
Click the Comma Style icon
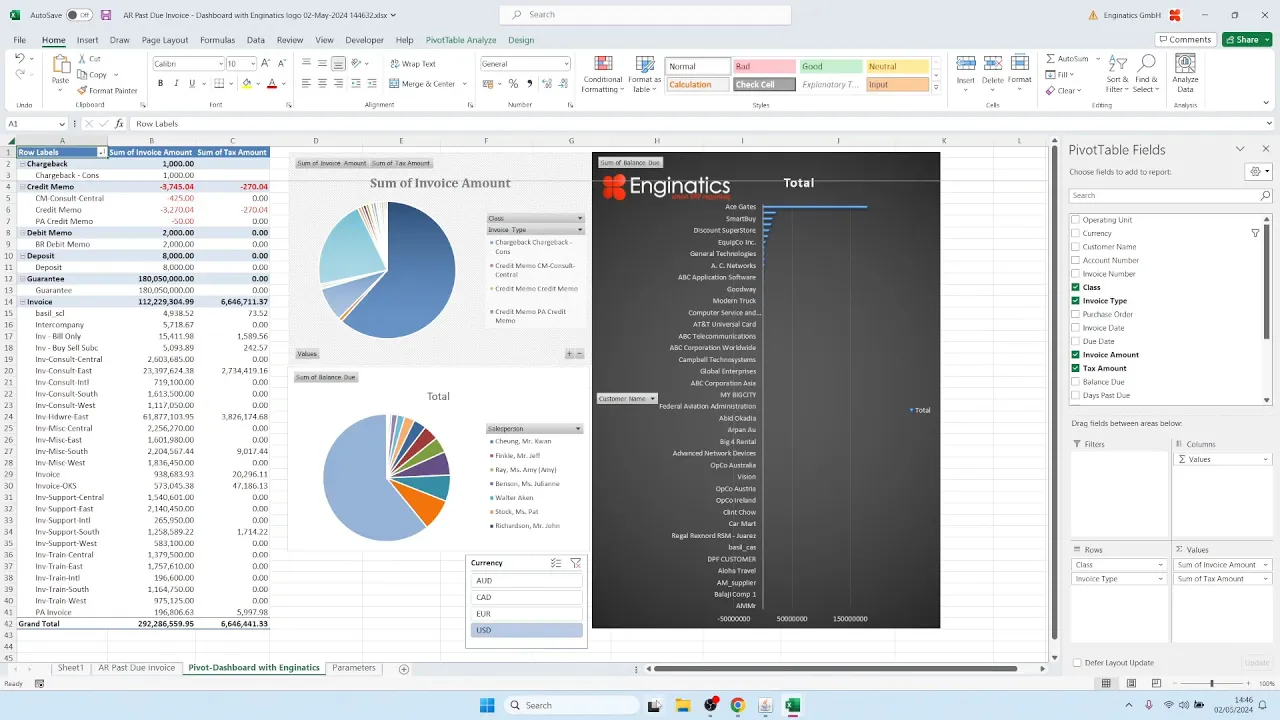pyautogui.click(x=528, y=84)
